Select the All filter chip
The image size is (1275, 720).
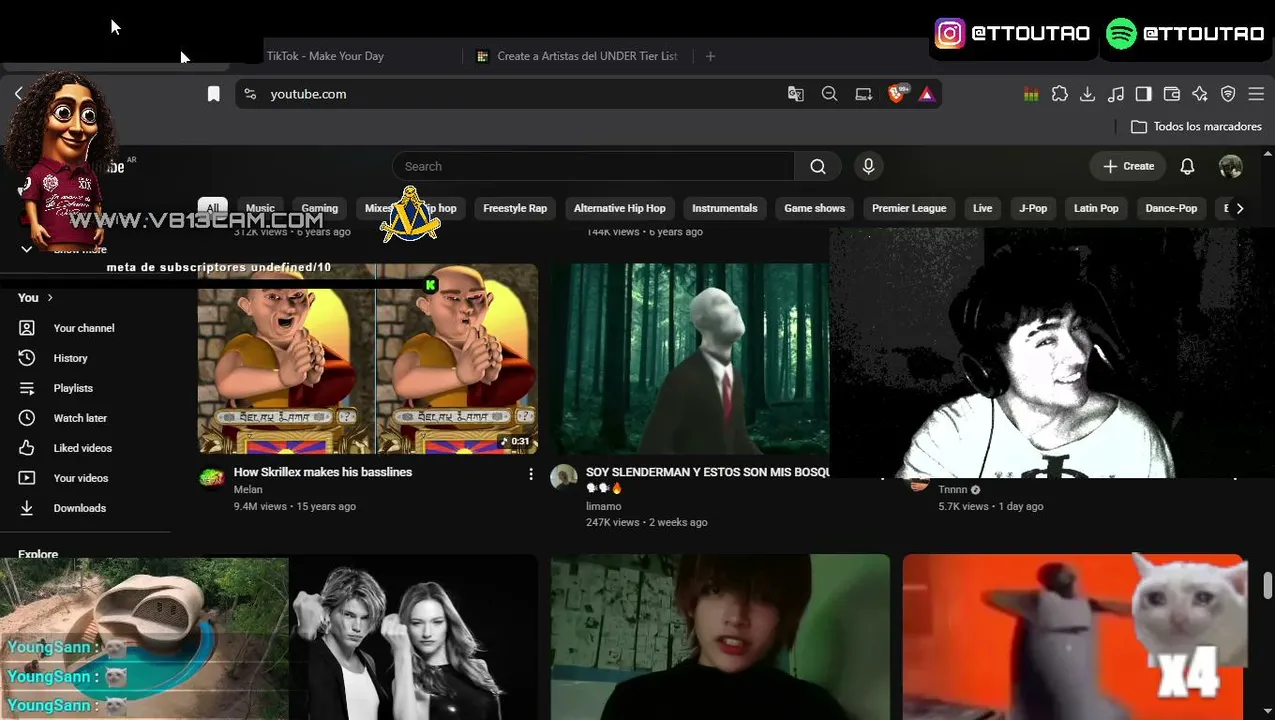[x=212, y=208]
